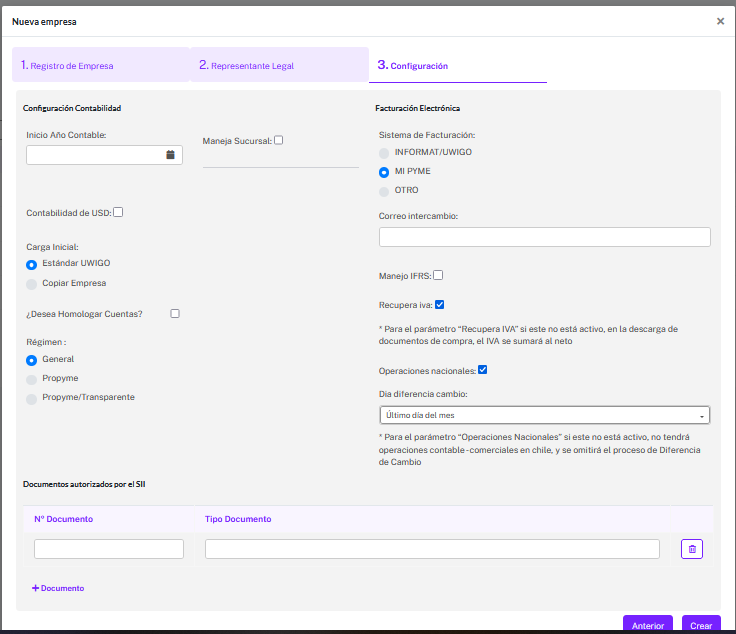The image size is (736, 634).
Task: Select INFORMAT/UWIGO as billing system
Action: (384, 153)
